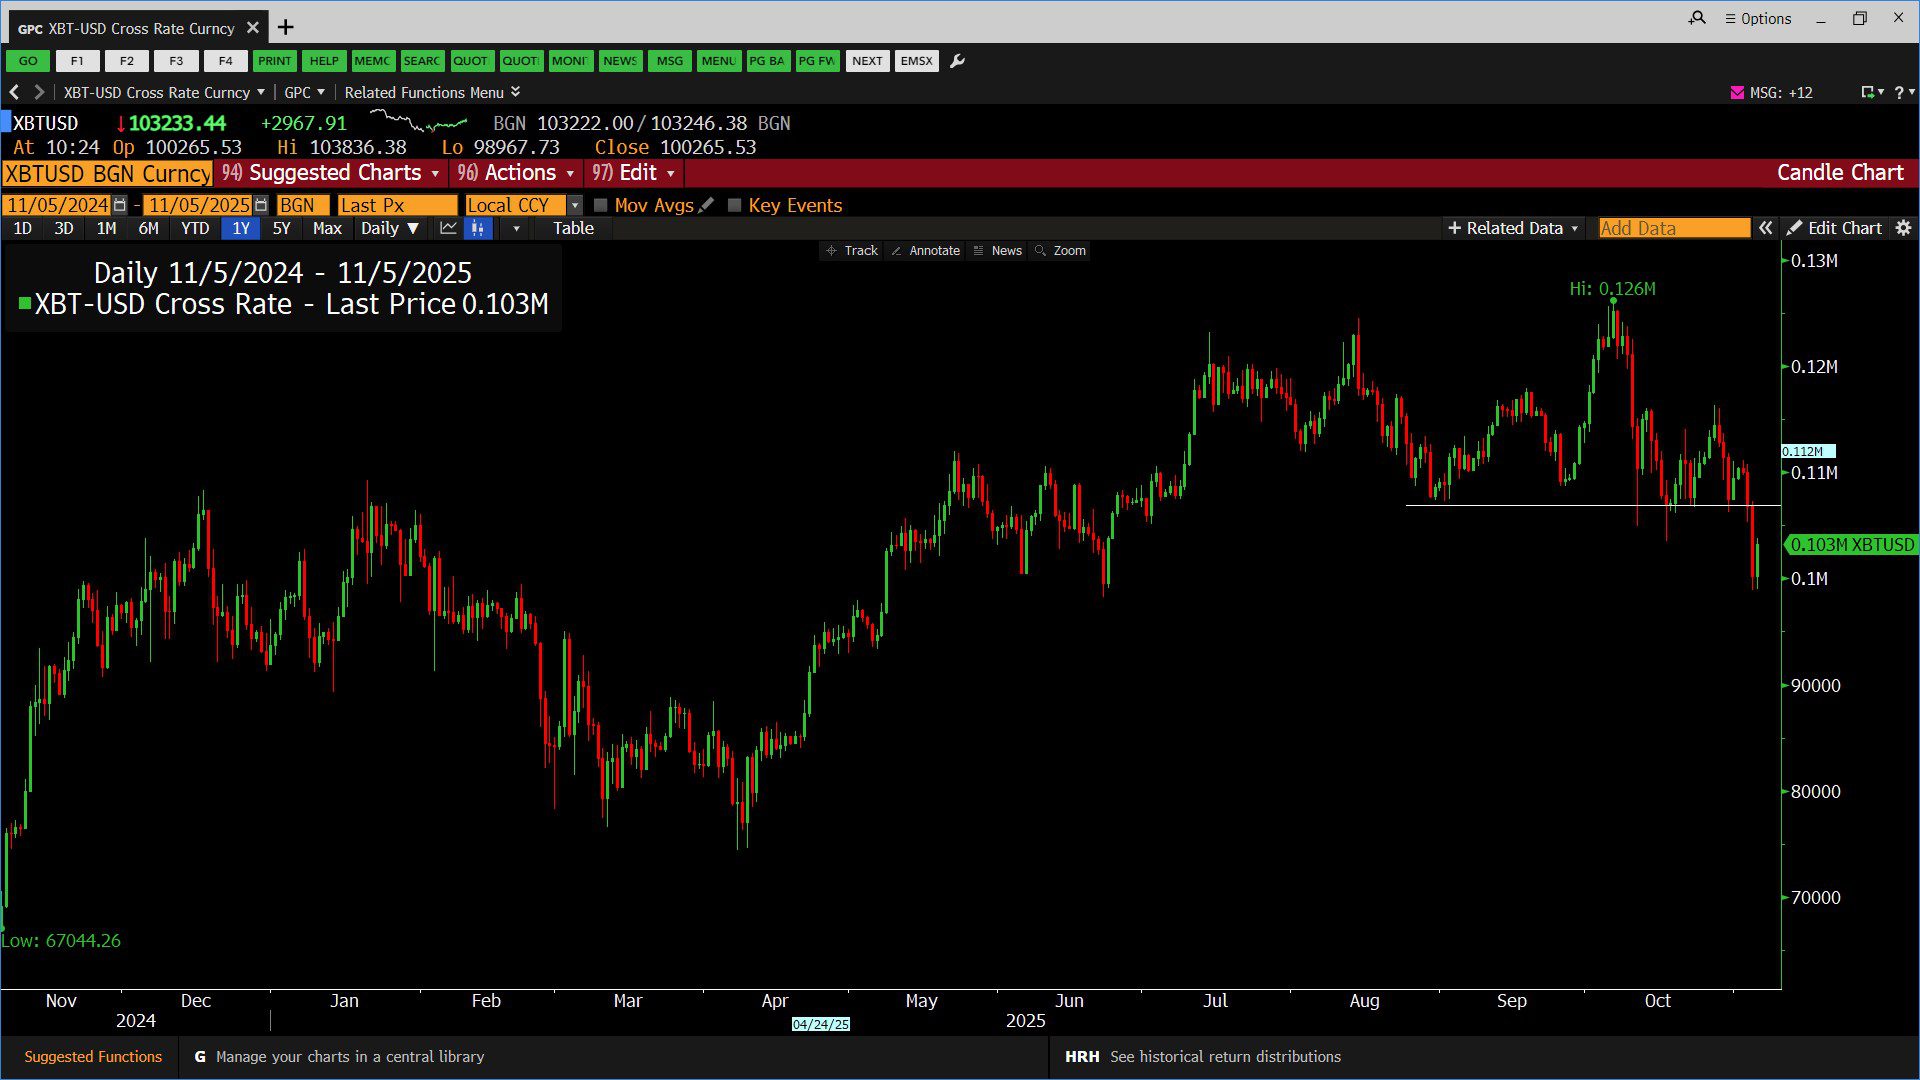The height and width of the screenshot is (1080, 1920).
Task: Click the wrench settings icon in toolbar
Action: pyautogui.click(x=957, y=61)
